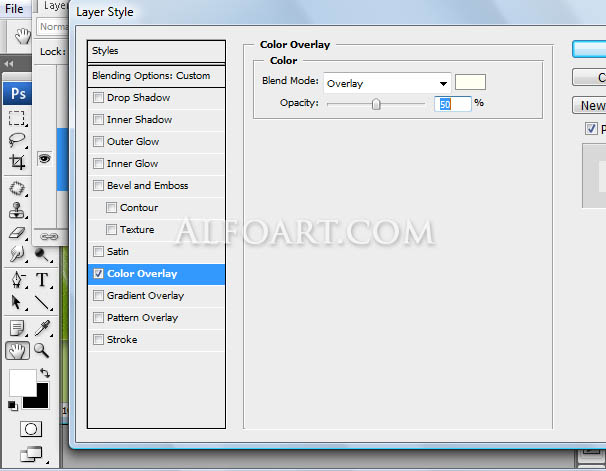
Task: Enable the Texture checkbox
Action: click(x=111, y=230)
